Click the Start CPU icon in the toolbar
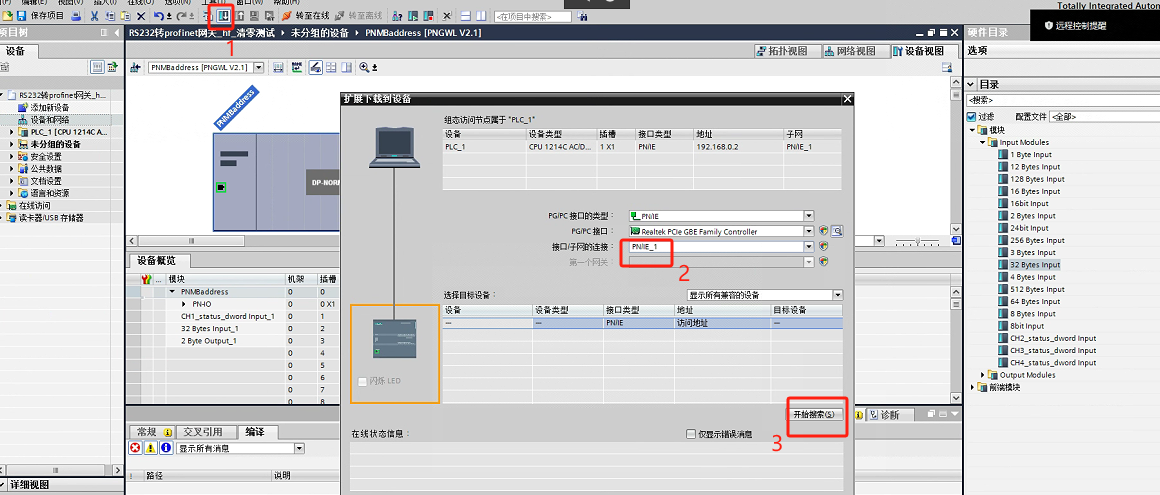 [414, 15]
